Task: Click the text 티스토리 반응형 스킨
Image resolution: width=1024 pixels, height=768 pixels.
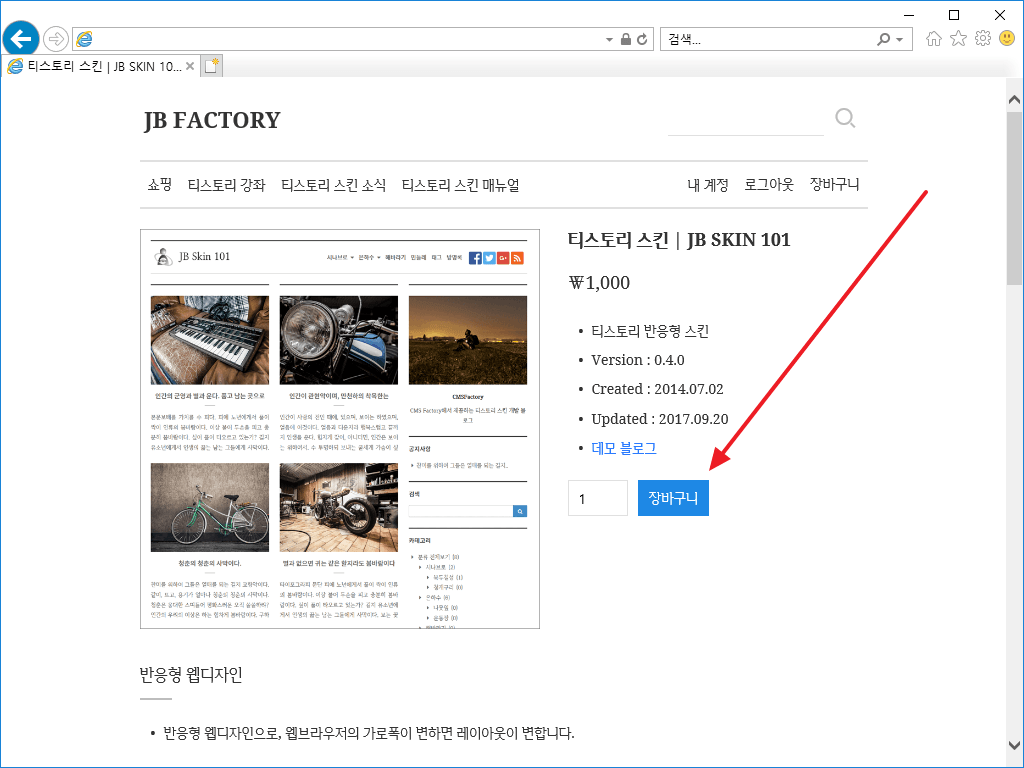Action: [650, 331]
